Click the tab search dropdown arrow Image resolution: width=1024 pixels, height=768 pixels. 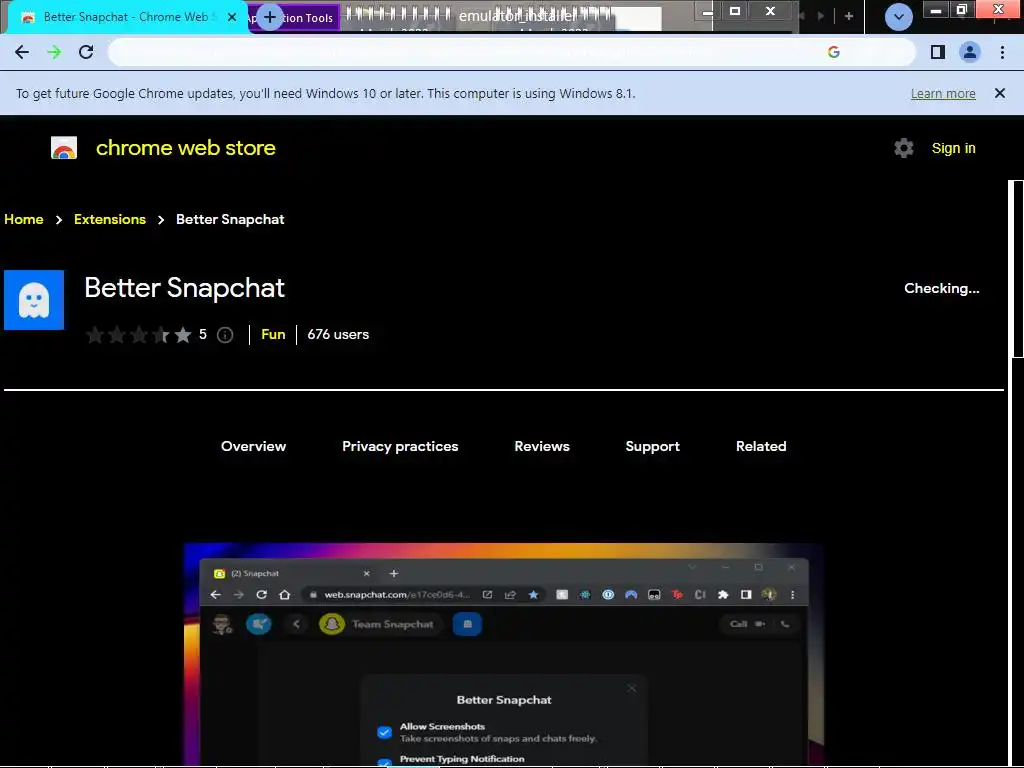click(x=899, y=17)
